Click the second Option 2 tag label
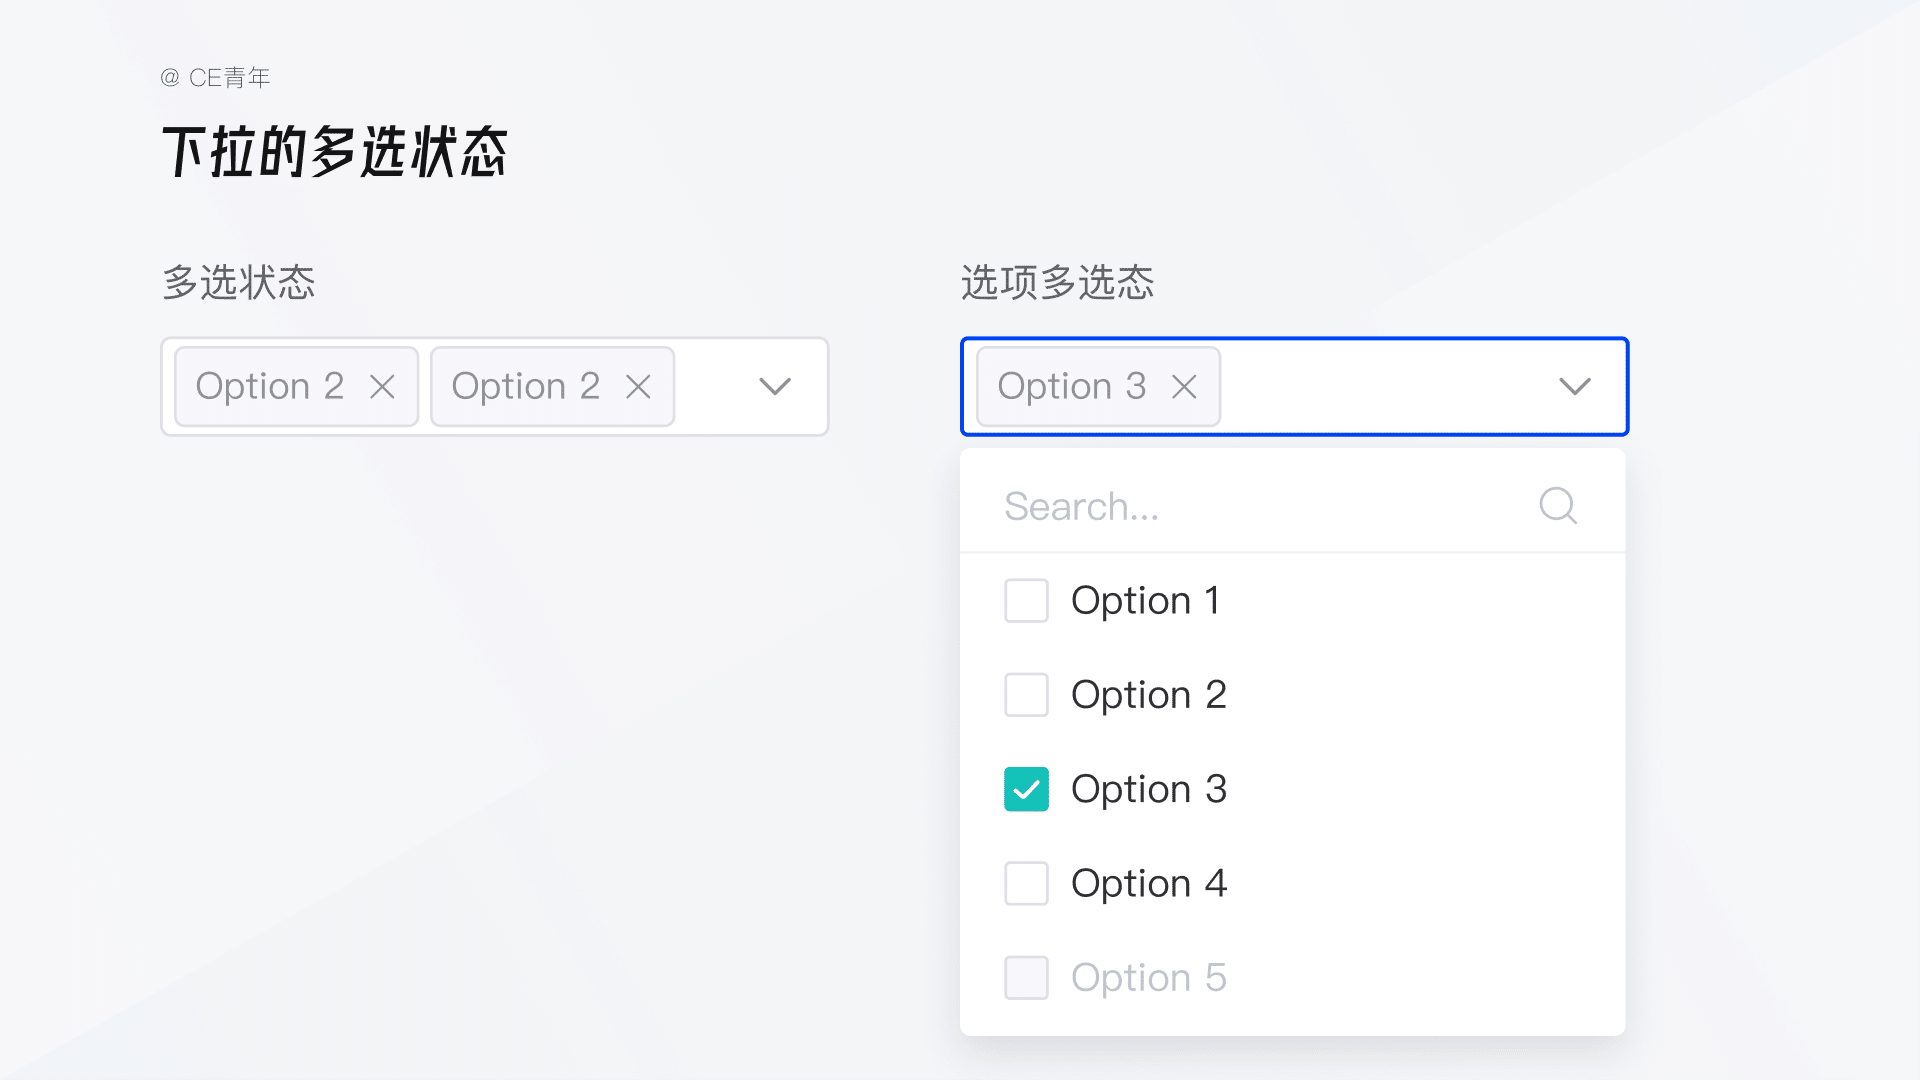The image size is (1920, 1080). click(x=525, y=387)
